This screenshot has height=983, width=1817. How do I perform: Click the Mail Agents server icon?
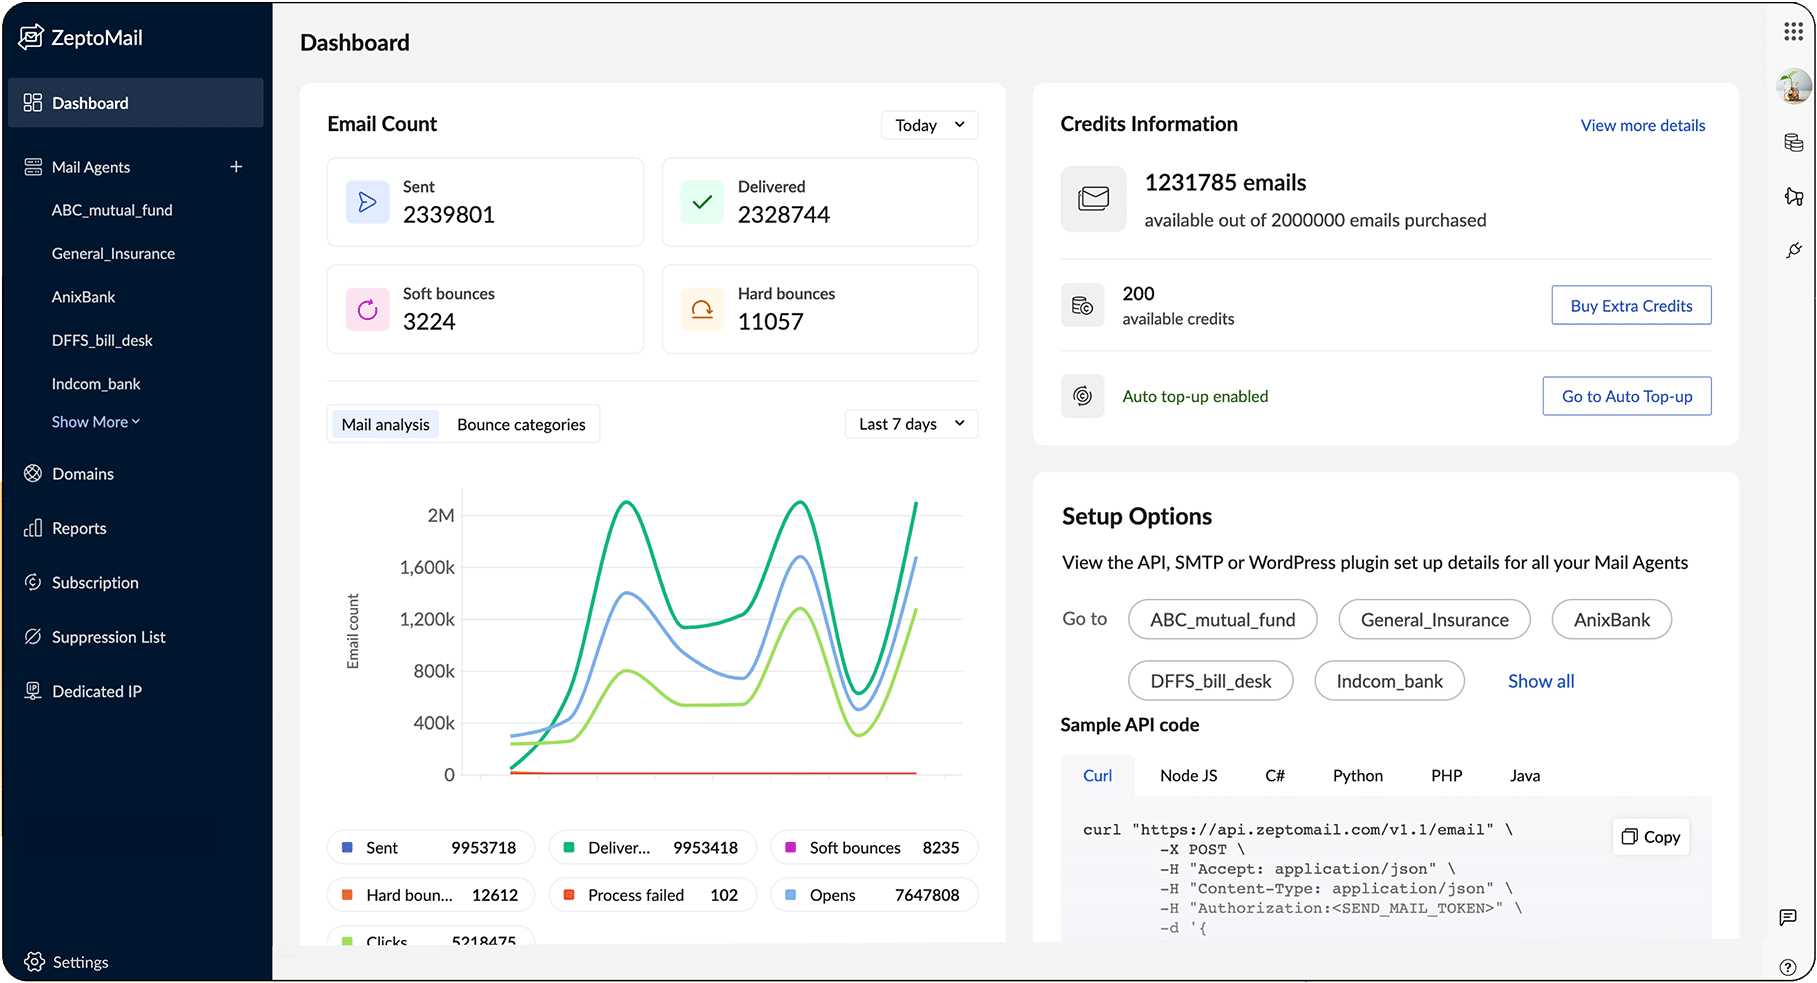[x=33, y=167]
